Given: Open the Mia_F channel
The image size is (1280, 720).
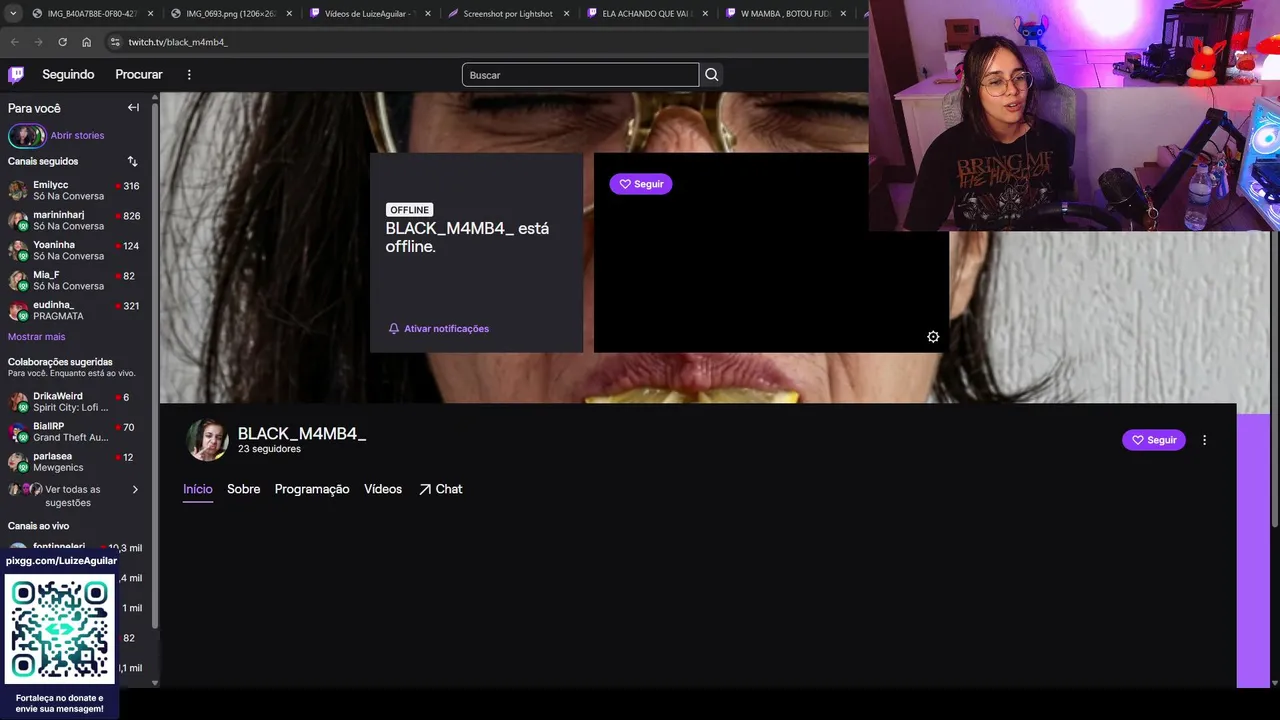Looking at the screenshot, I should [x=76, y=280].
